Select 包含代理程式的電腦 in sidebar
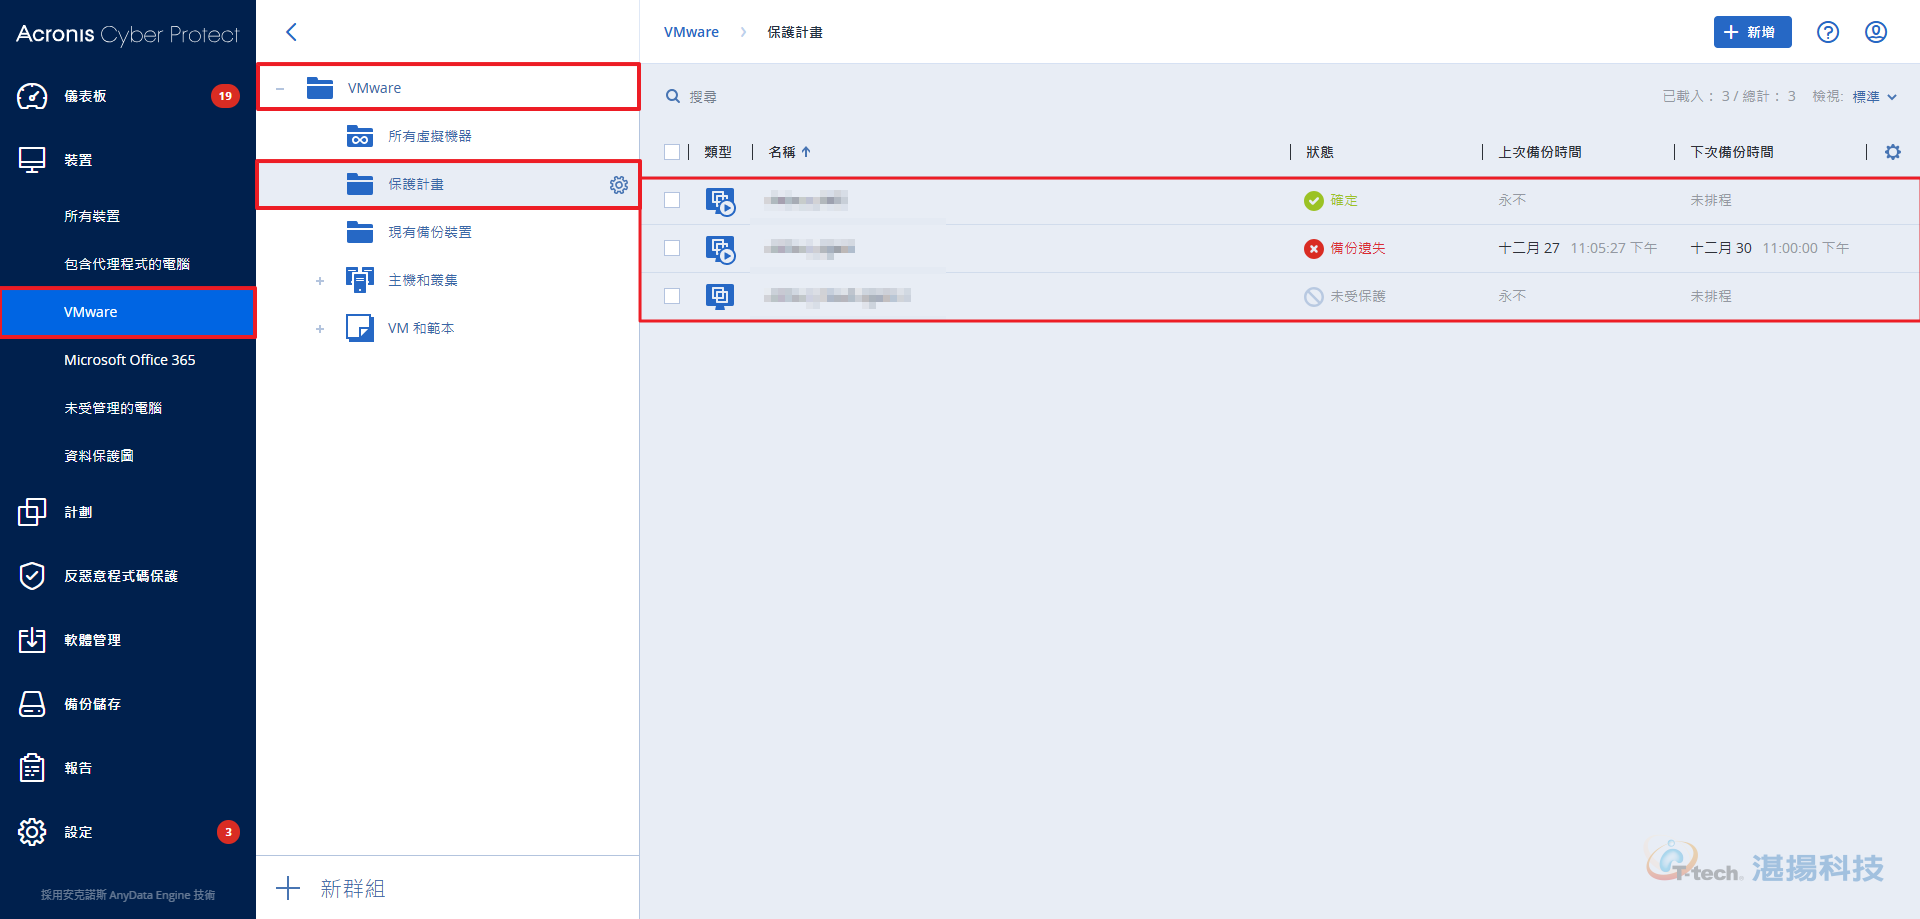 [x=128, y=264]
